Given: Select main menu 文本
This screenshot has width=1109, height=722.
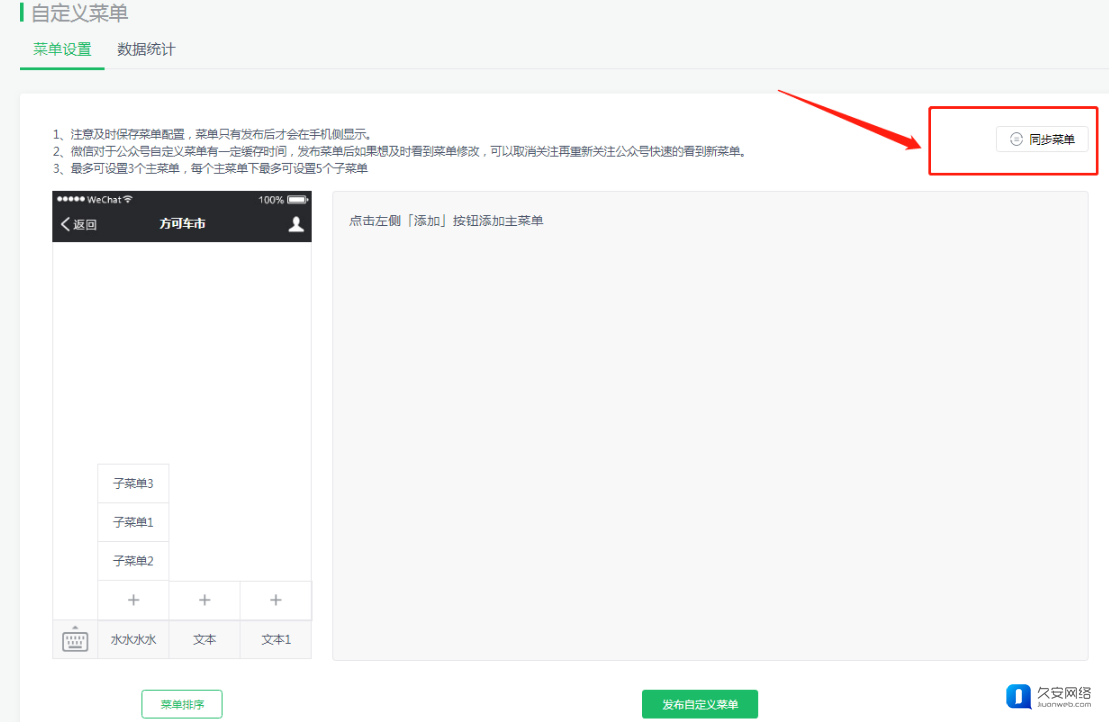Looking at the screenshot, I should (204, 640).
